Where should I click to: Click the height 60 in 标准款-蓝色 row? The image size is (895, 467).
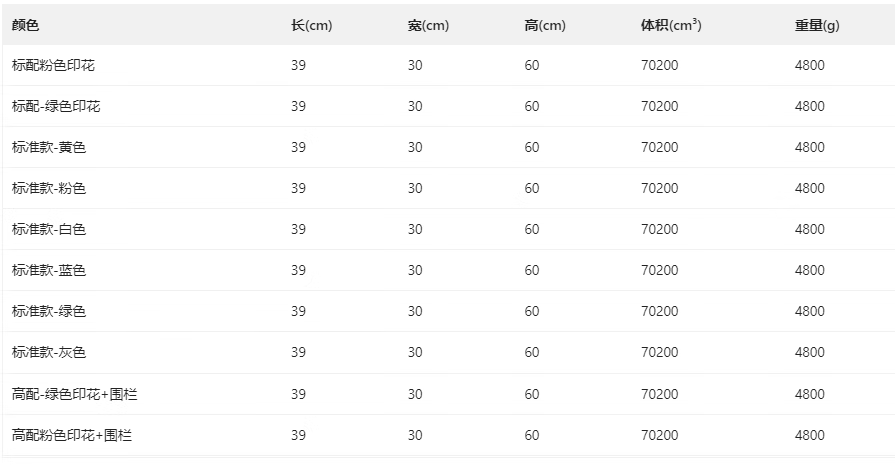531,270
